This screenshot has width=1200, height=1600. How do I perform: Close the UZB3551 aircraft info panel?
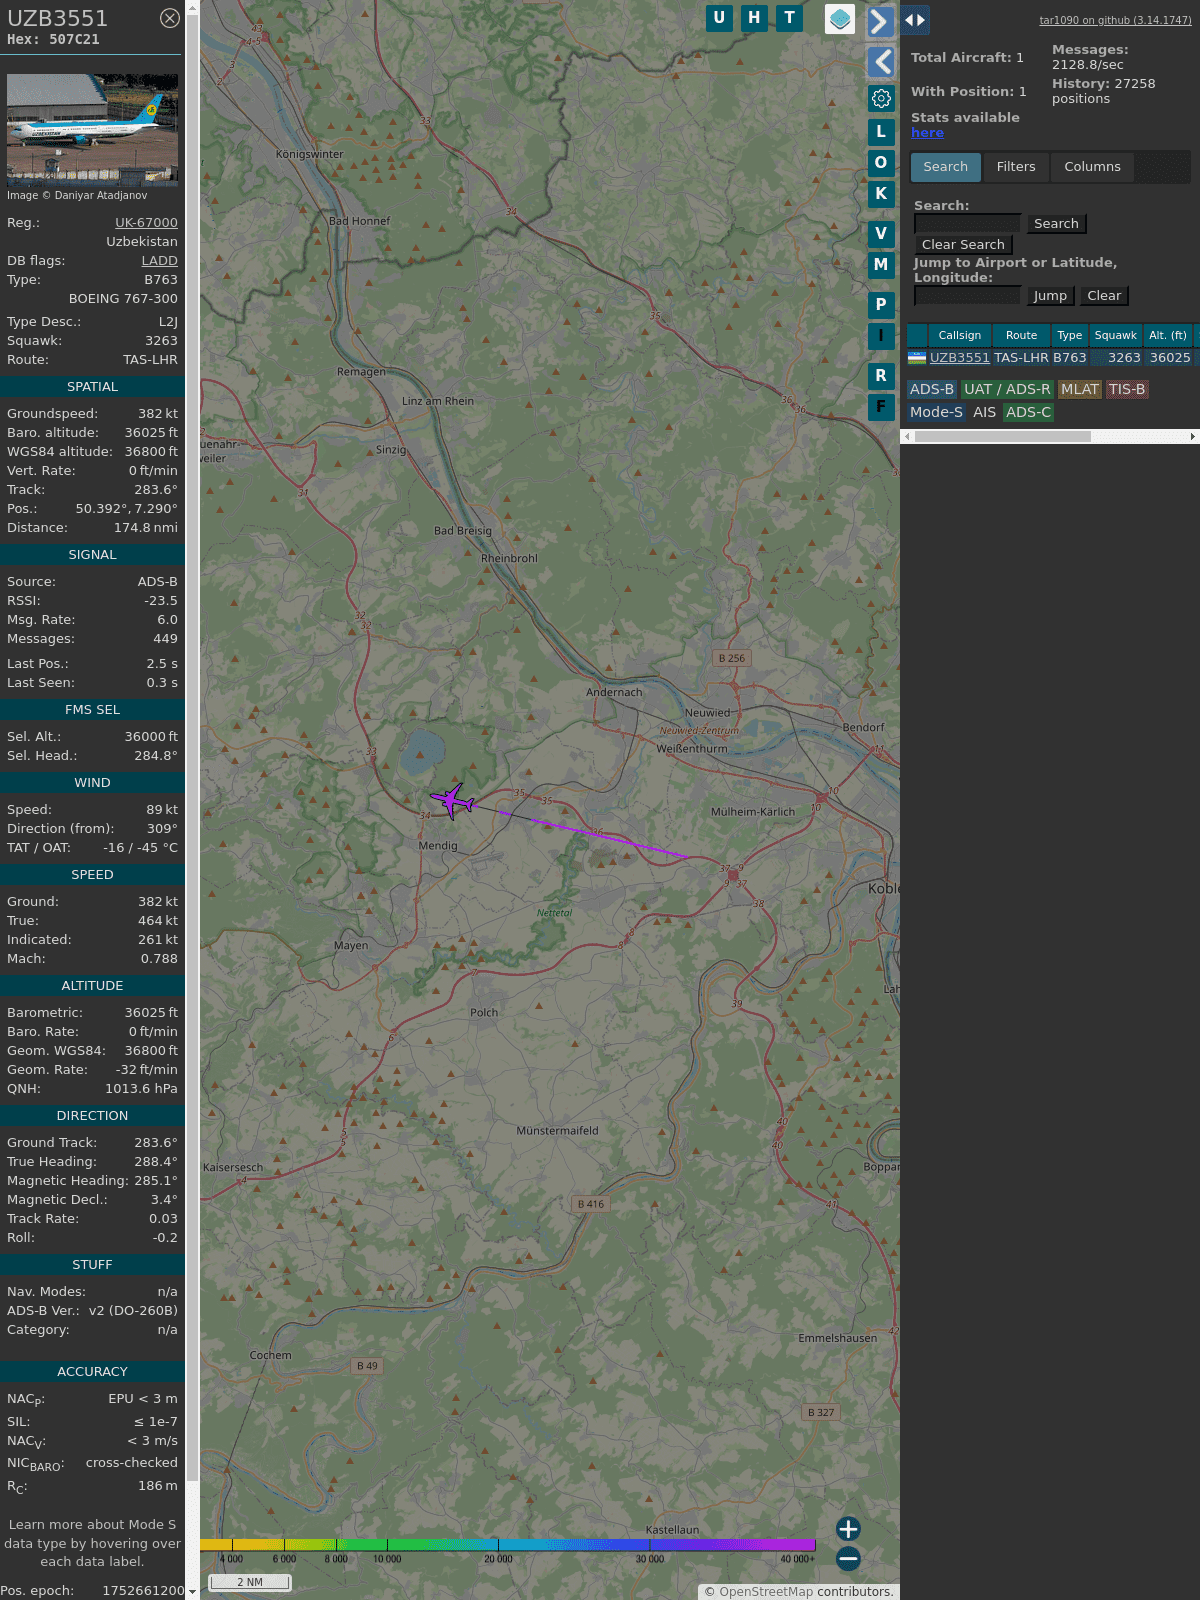pyautogui.click(x=170, y=18)
